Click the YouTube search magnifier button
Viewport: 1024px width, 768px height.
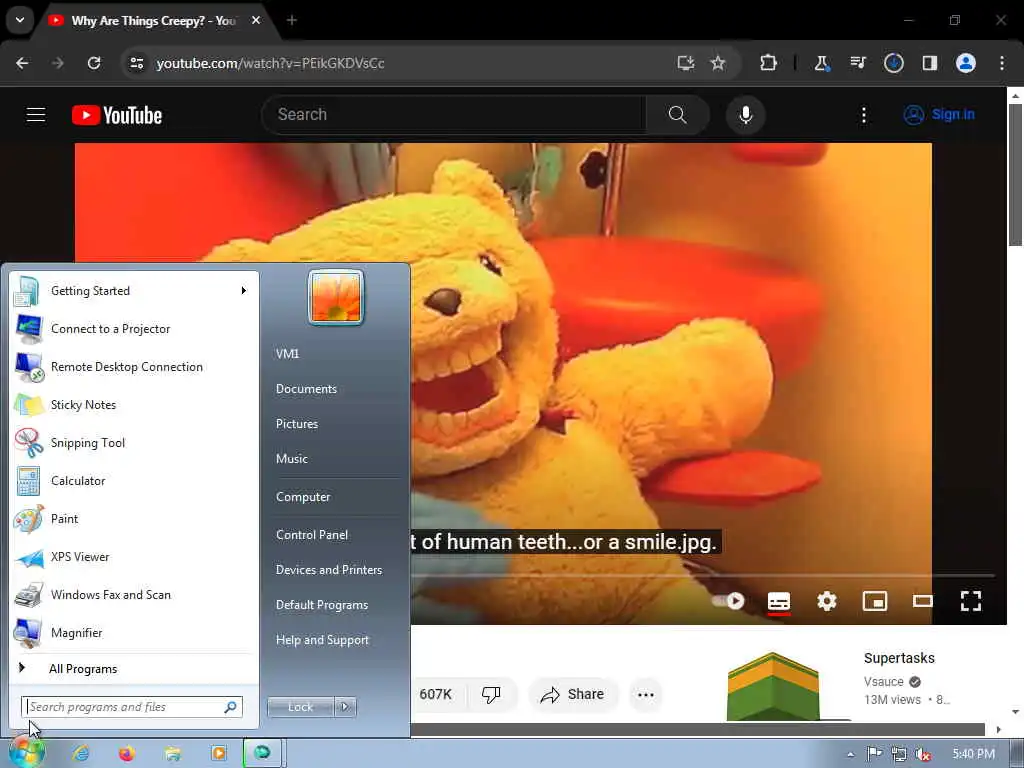[x=677, y=115]
